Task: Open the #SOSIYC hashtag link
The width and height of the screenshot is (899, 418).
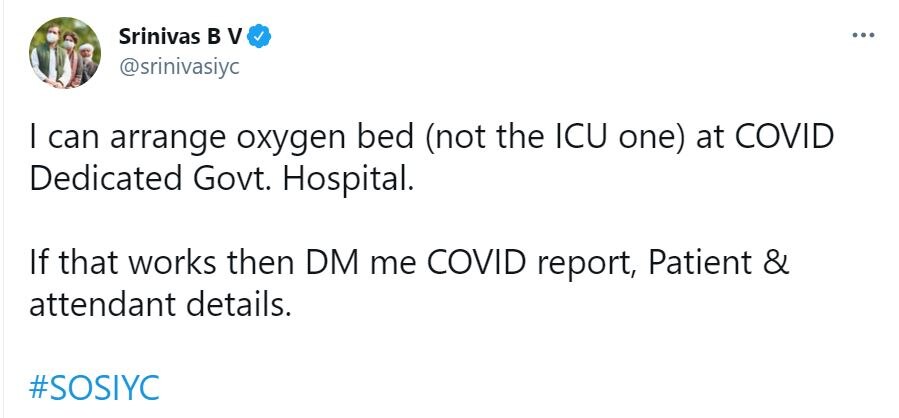Action: (95, 387)
